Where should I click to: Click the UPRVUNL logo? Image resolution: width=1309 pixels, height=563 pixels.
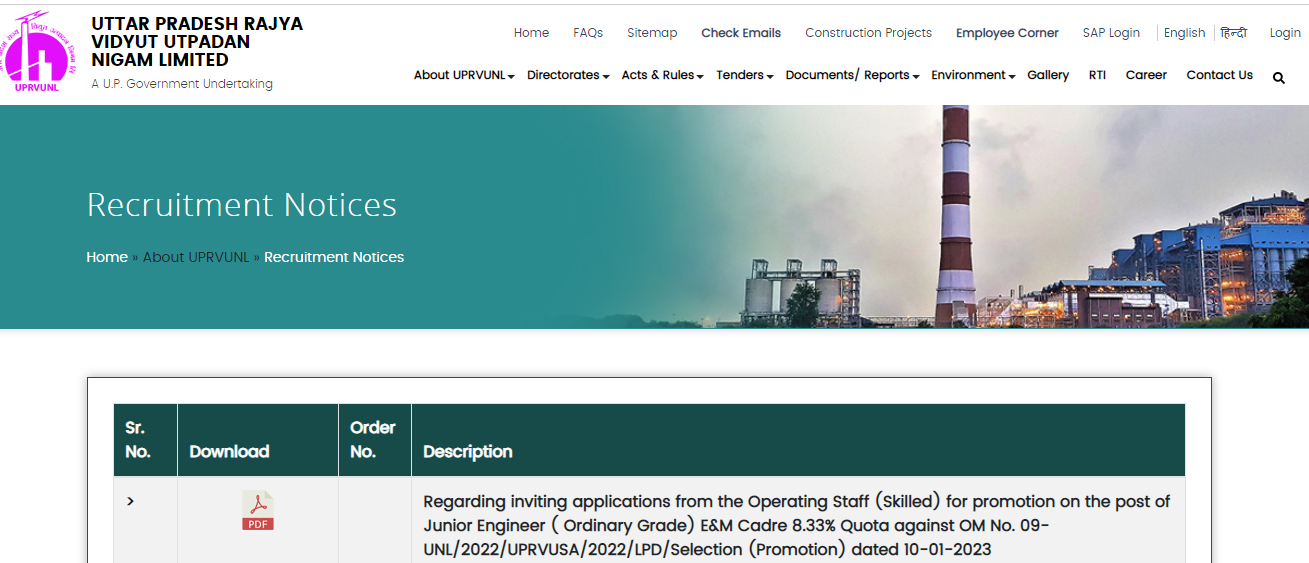coord(39,53)
